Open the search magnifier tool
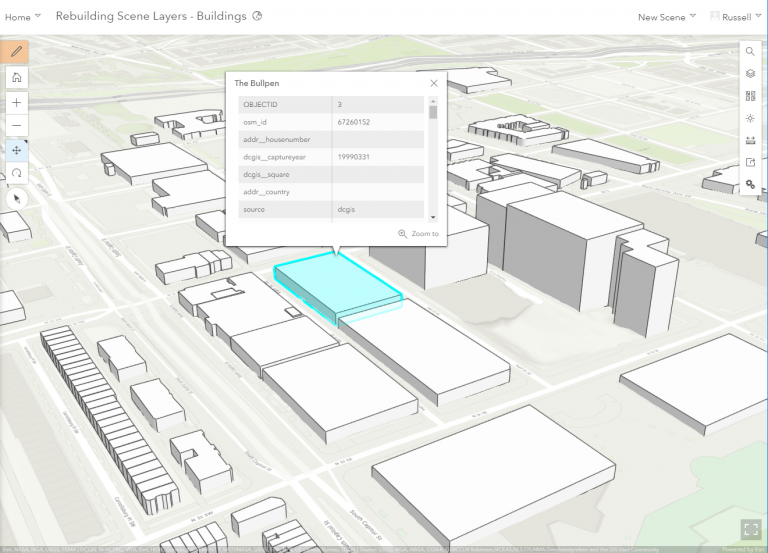 (750, 51)
